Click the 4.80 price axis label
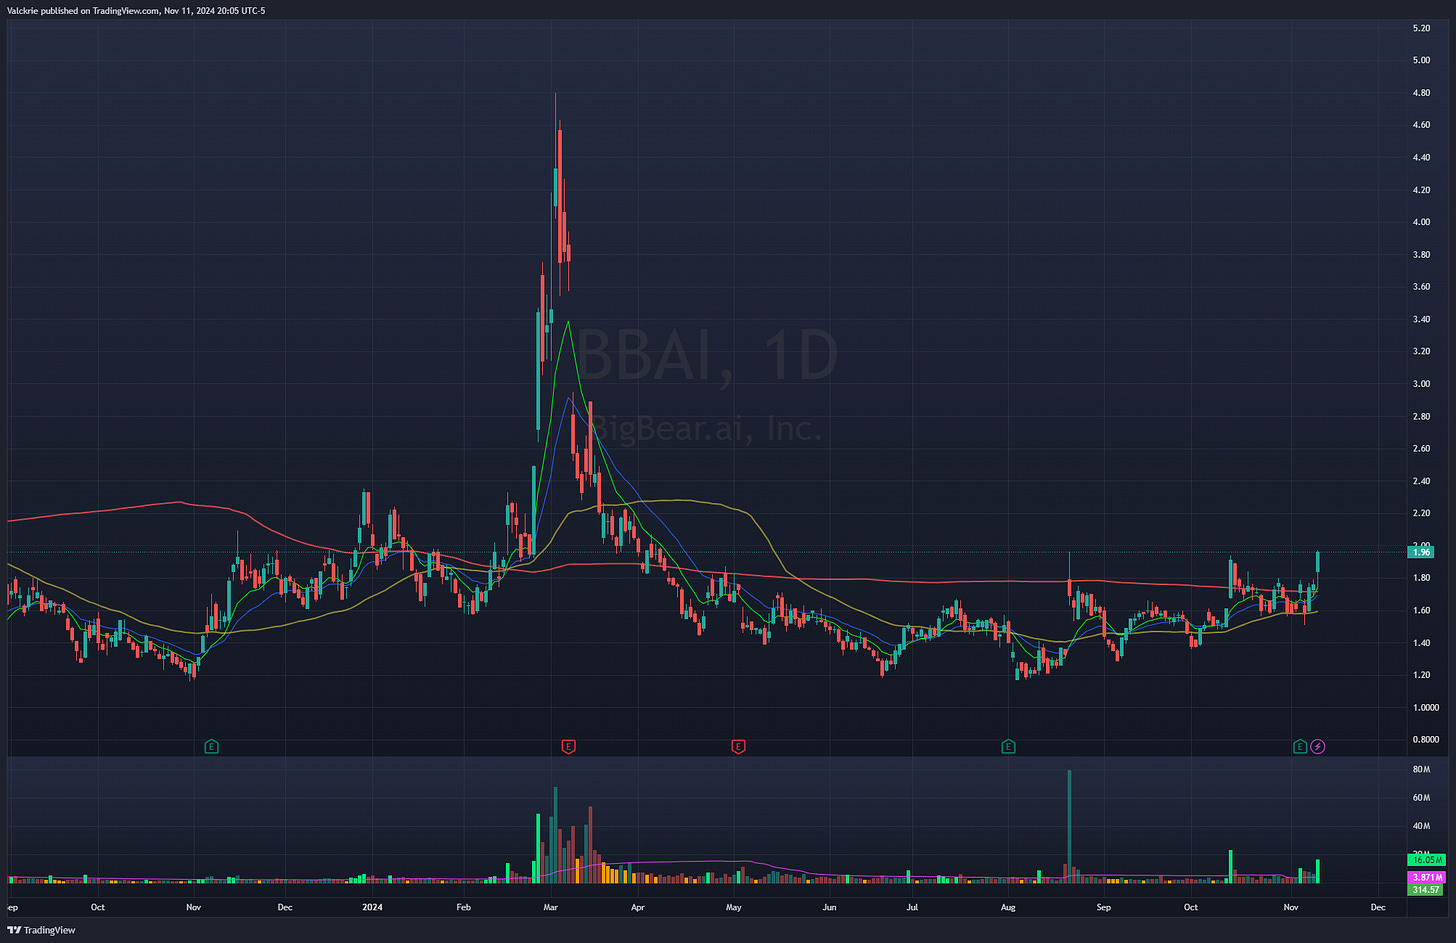The height and width of the screenshot is (943, 1456). 1421,93
